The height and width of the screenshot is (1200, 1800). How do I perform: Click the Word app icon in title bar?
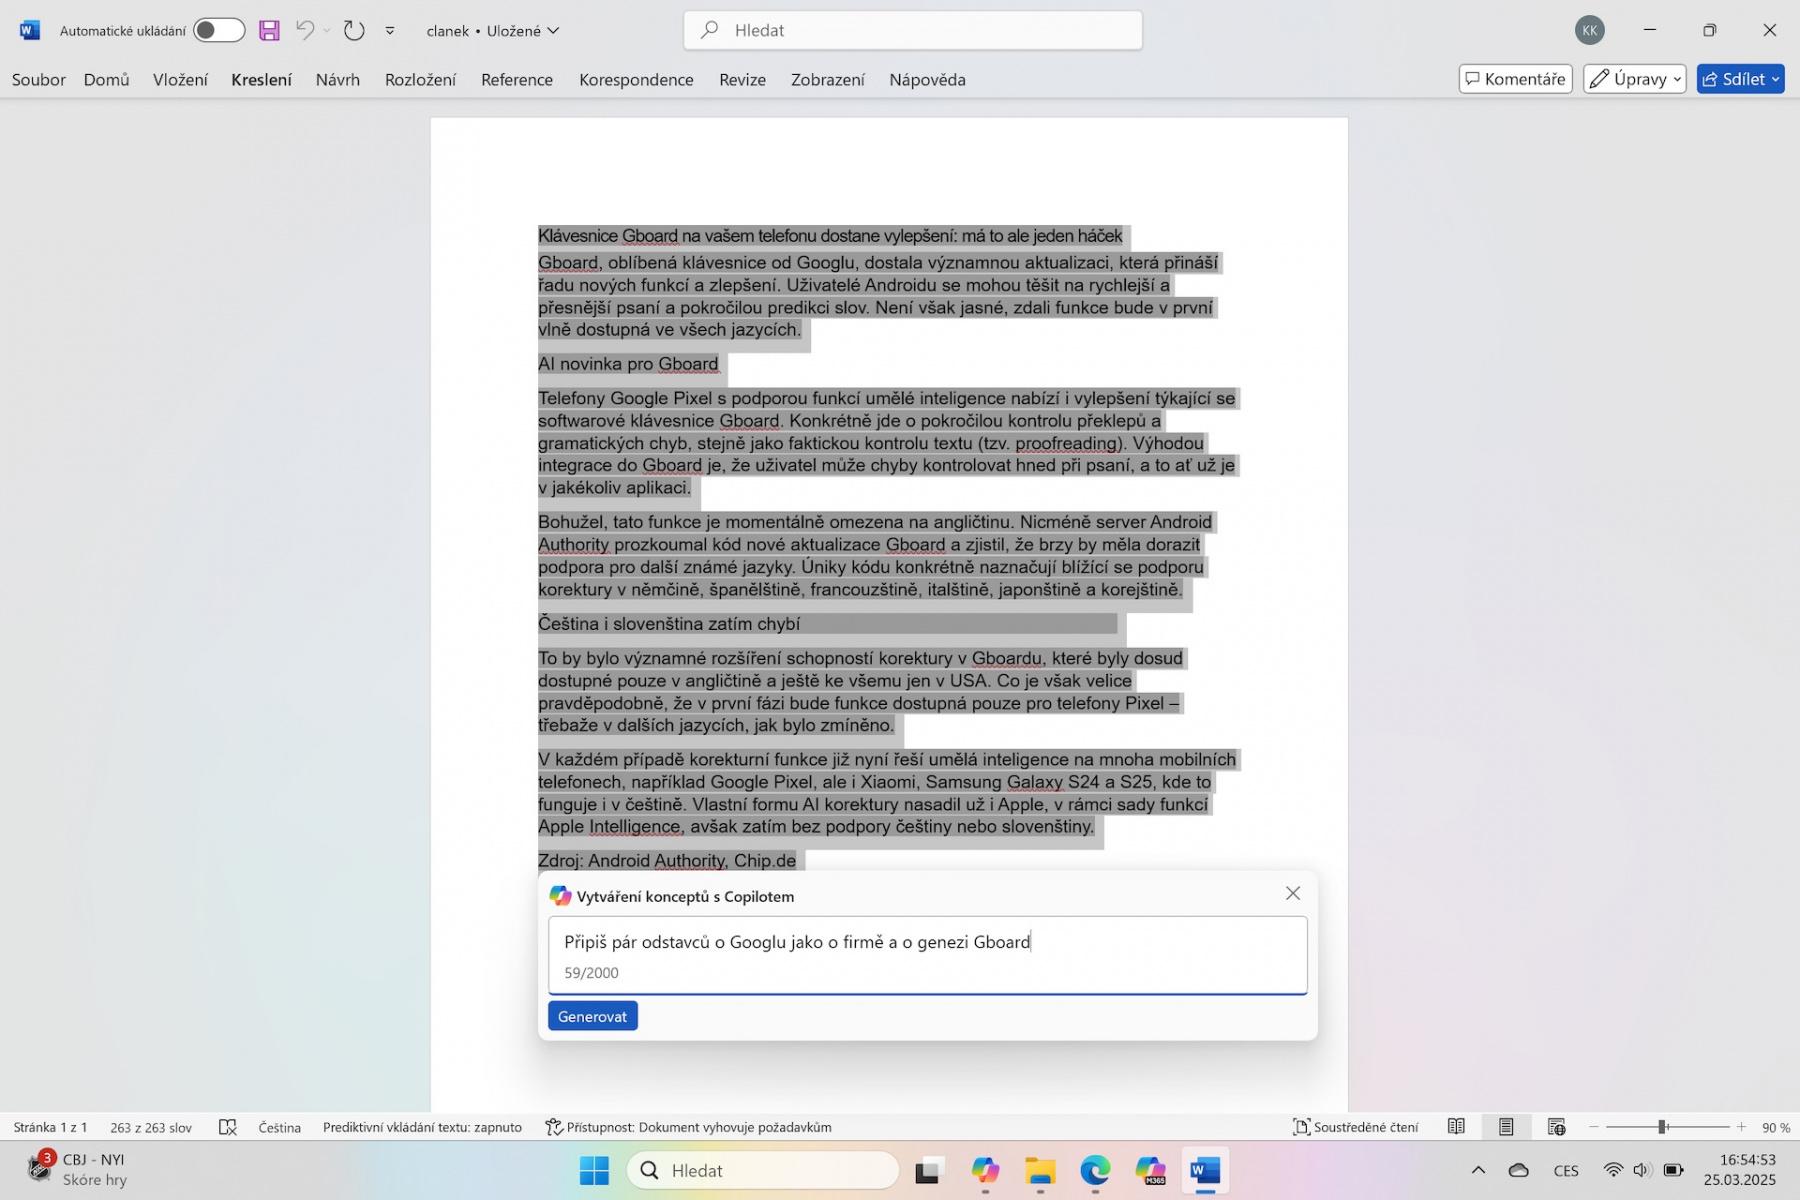click(30, 30)
